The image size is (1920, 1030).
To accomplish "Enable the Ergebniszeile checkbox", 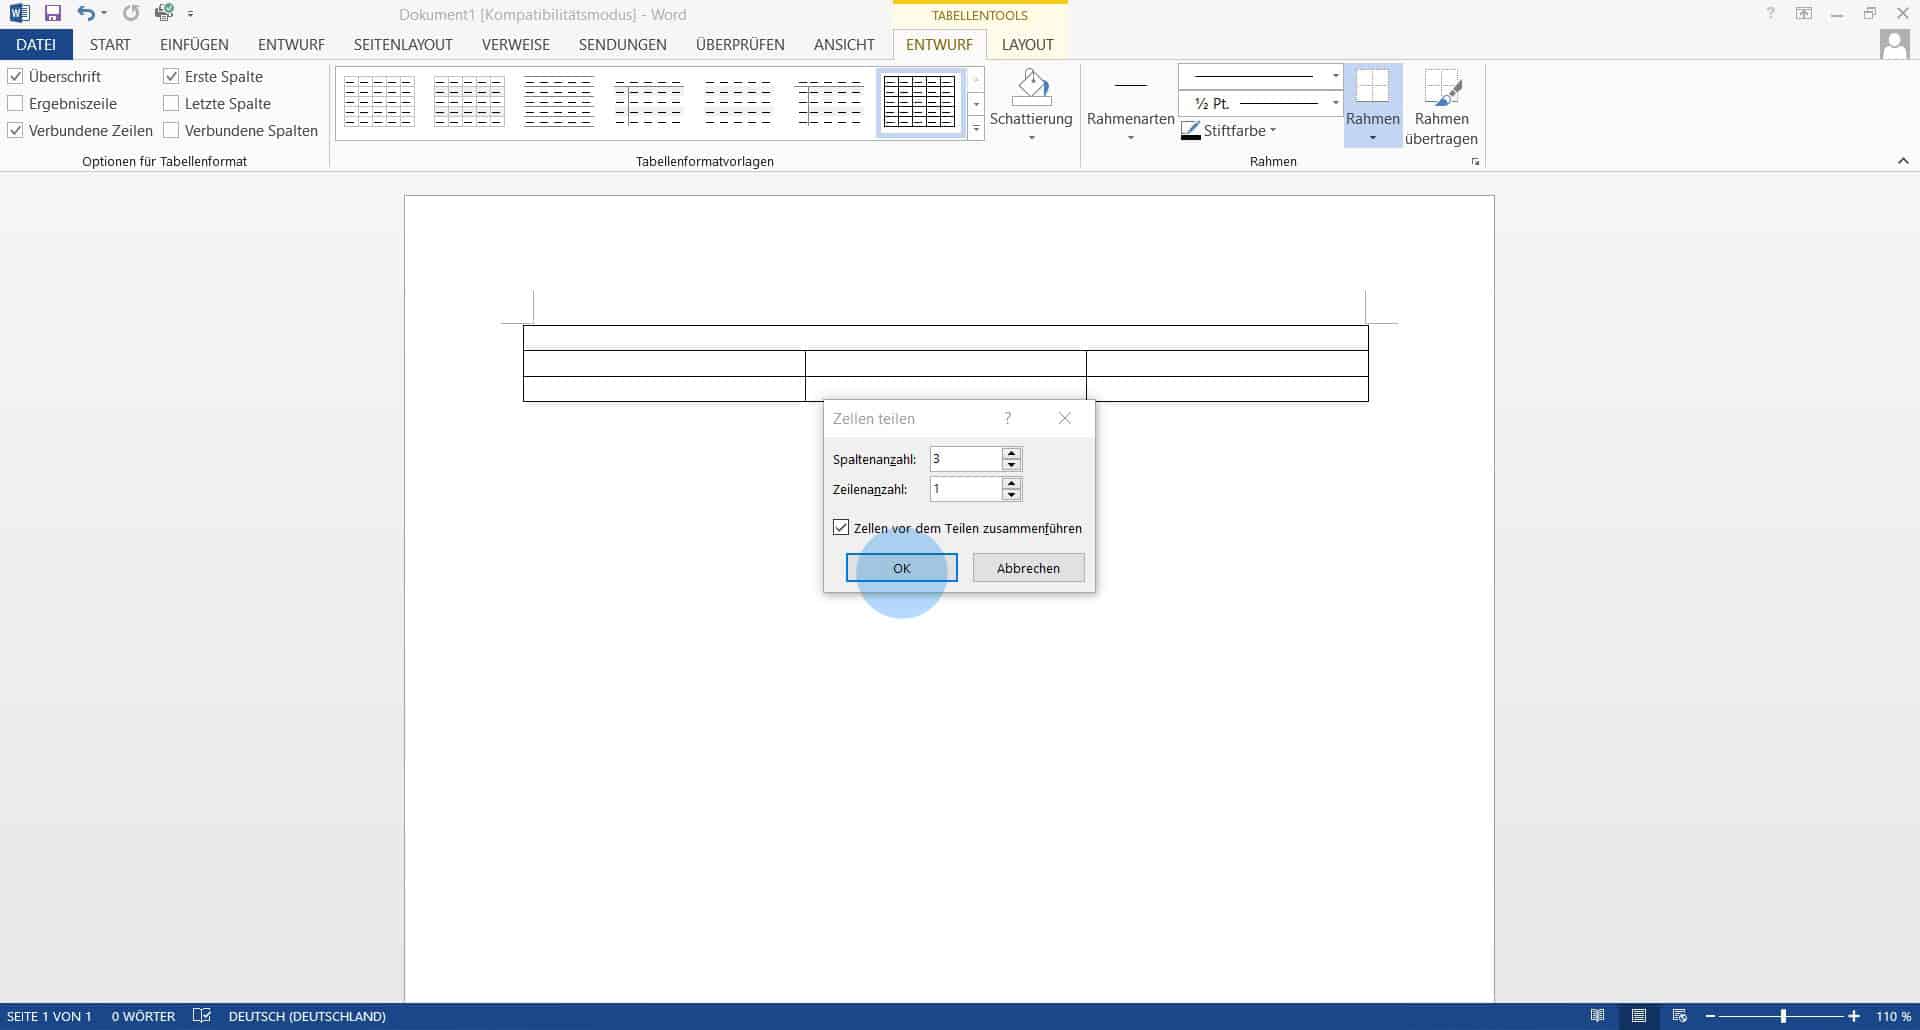I will pos(16,104).
